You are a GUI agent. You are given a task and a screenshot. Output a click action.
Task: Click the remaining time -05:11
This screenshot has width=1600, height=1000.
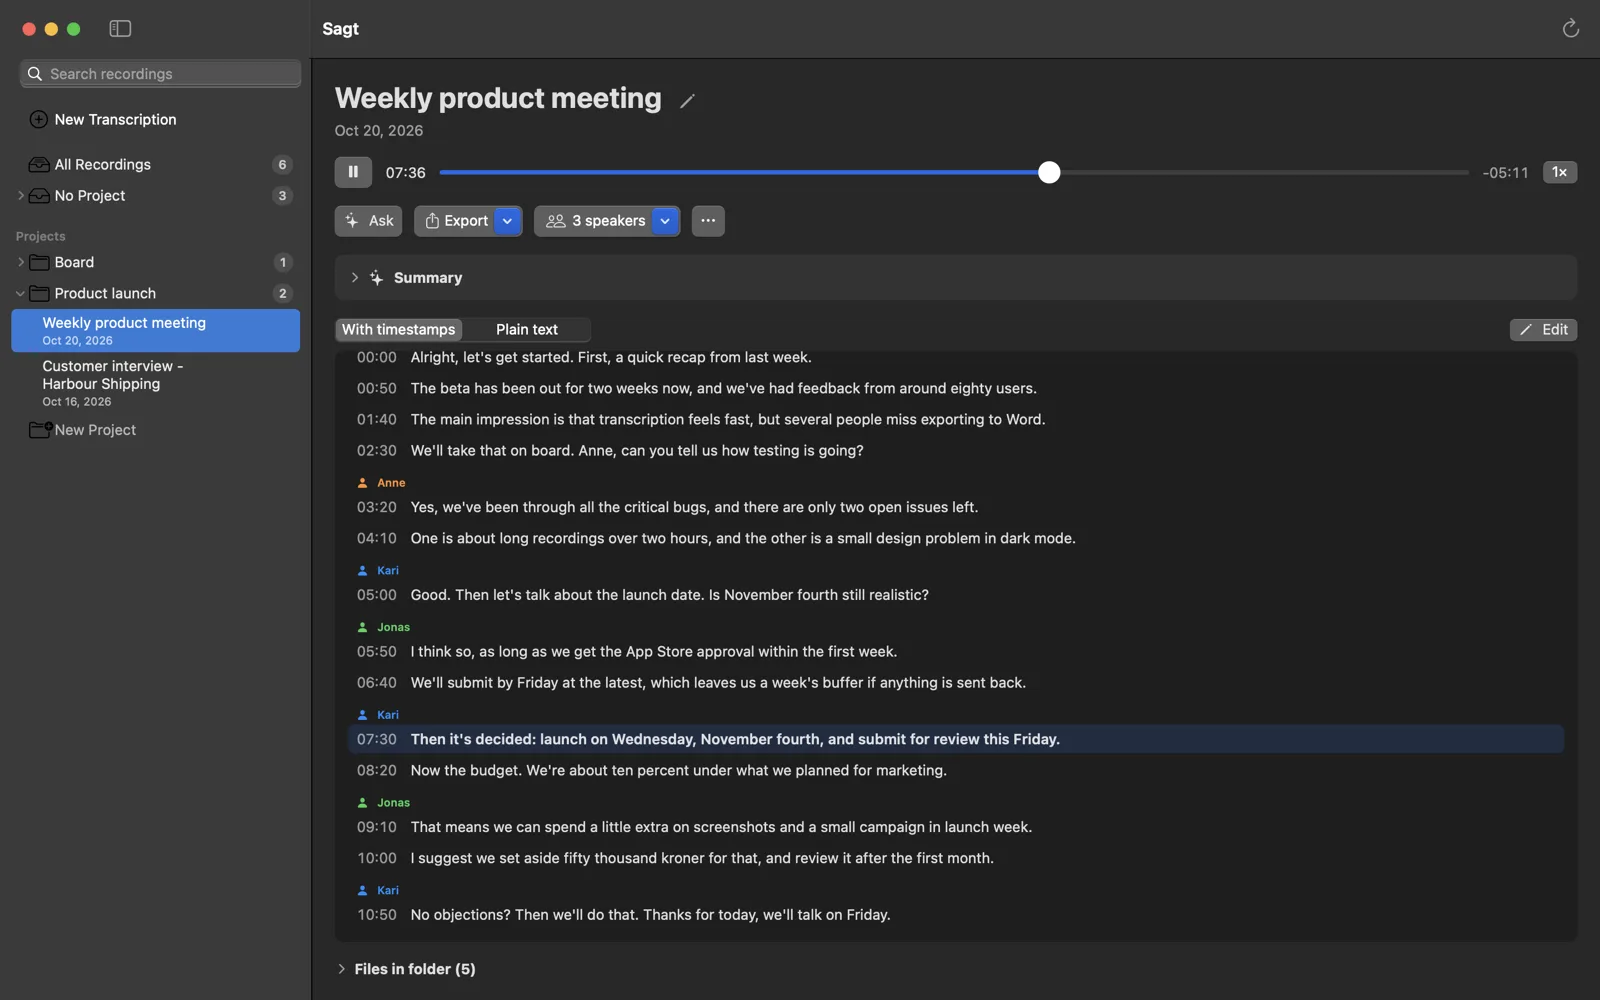click(x=1505, y=173)
